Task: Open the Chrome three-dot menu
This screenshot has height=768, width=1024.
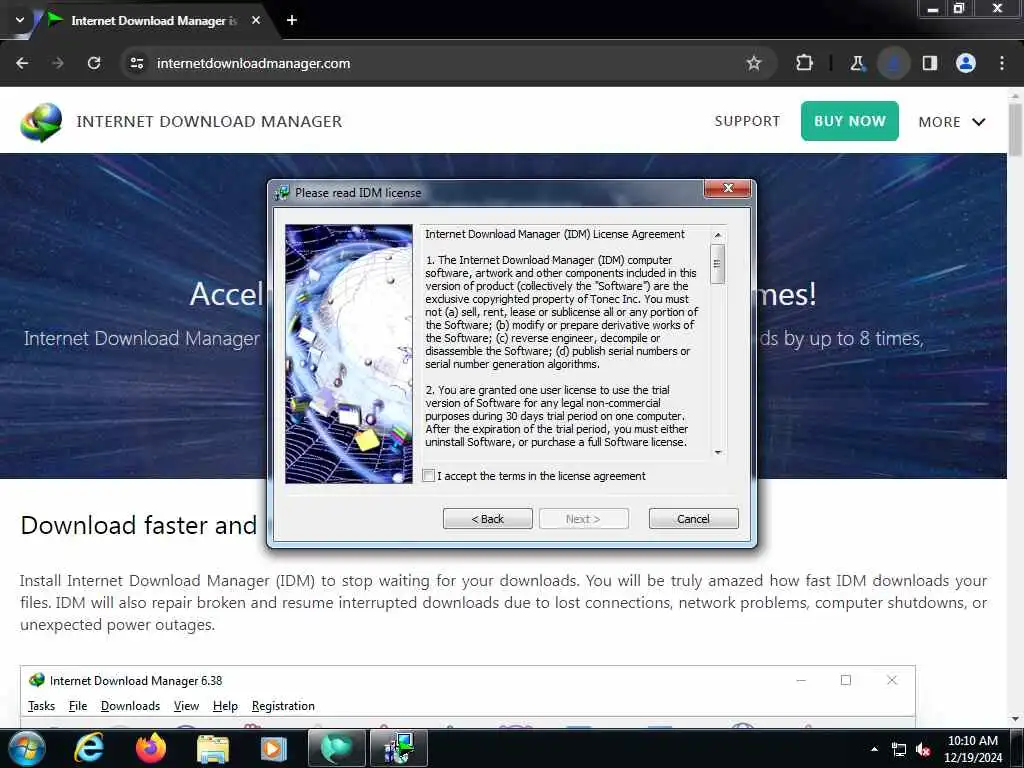Action: point(1002,63)
